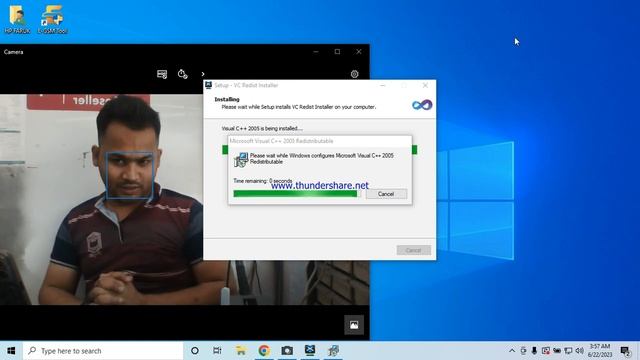Viewport: 640px width, 360px height.
Task: Minimize the Setup VC Redist Installer window
Action: [382, 85]
